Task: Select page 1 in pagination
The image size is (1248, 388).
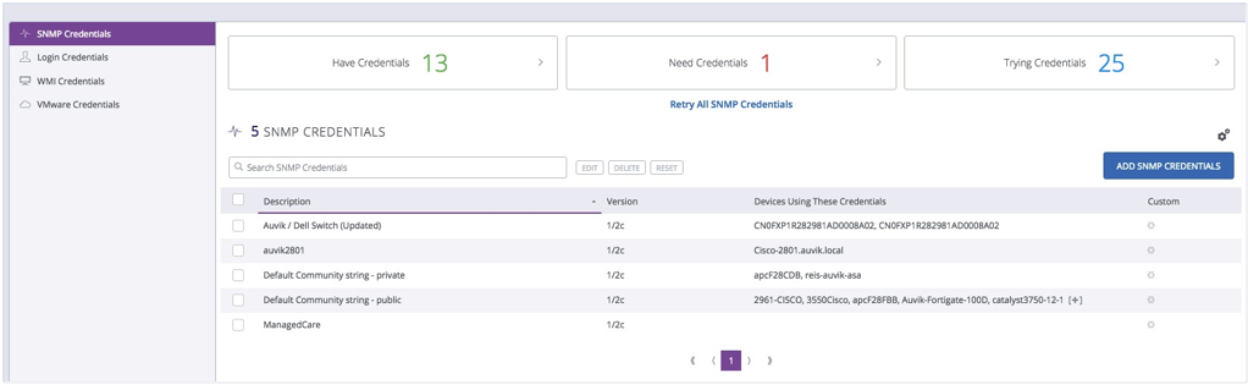Action: (x=731, y=360)
